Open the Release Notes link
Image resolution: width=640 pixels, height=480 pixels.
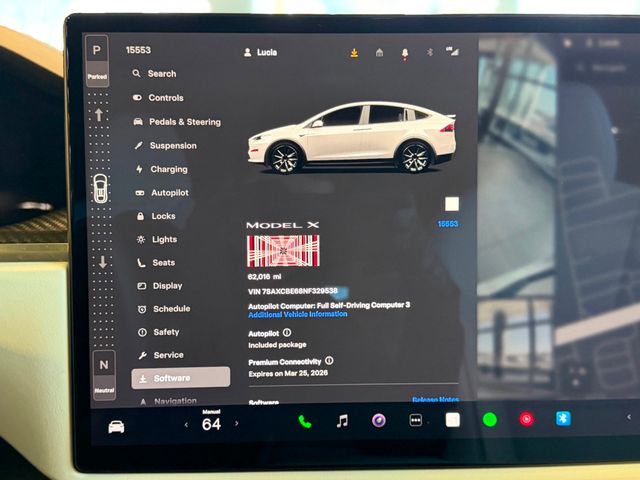436,399
